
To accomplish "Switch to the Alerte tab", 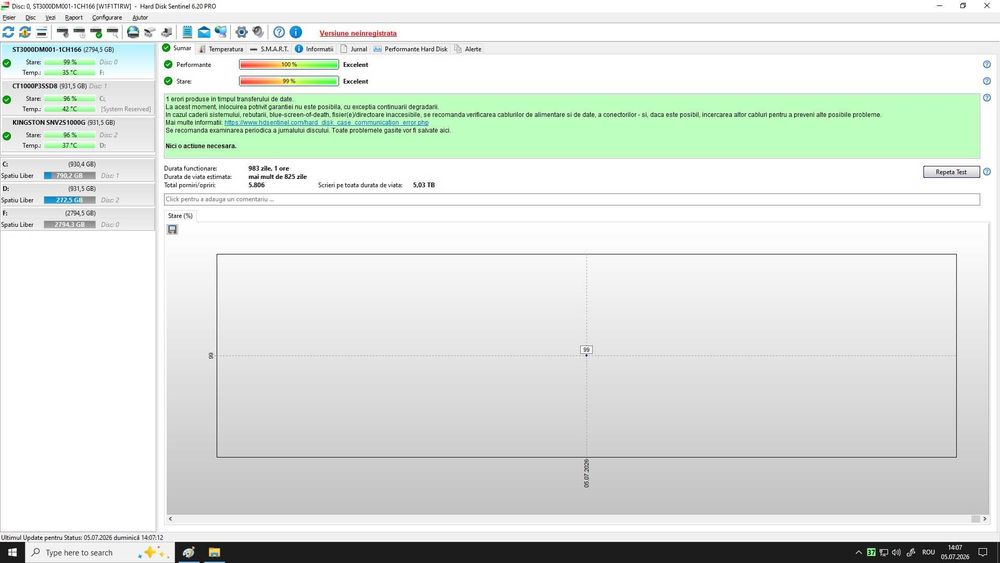I will coord(468,49).
